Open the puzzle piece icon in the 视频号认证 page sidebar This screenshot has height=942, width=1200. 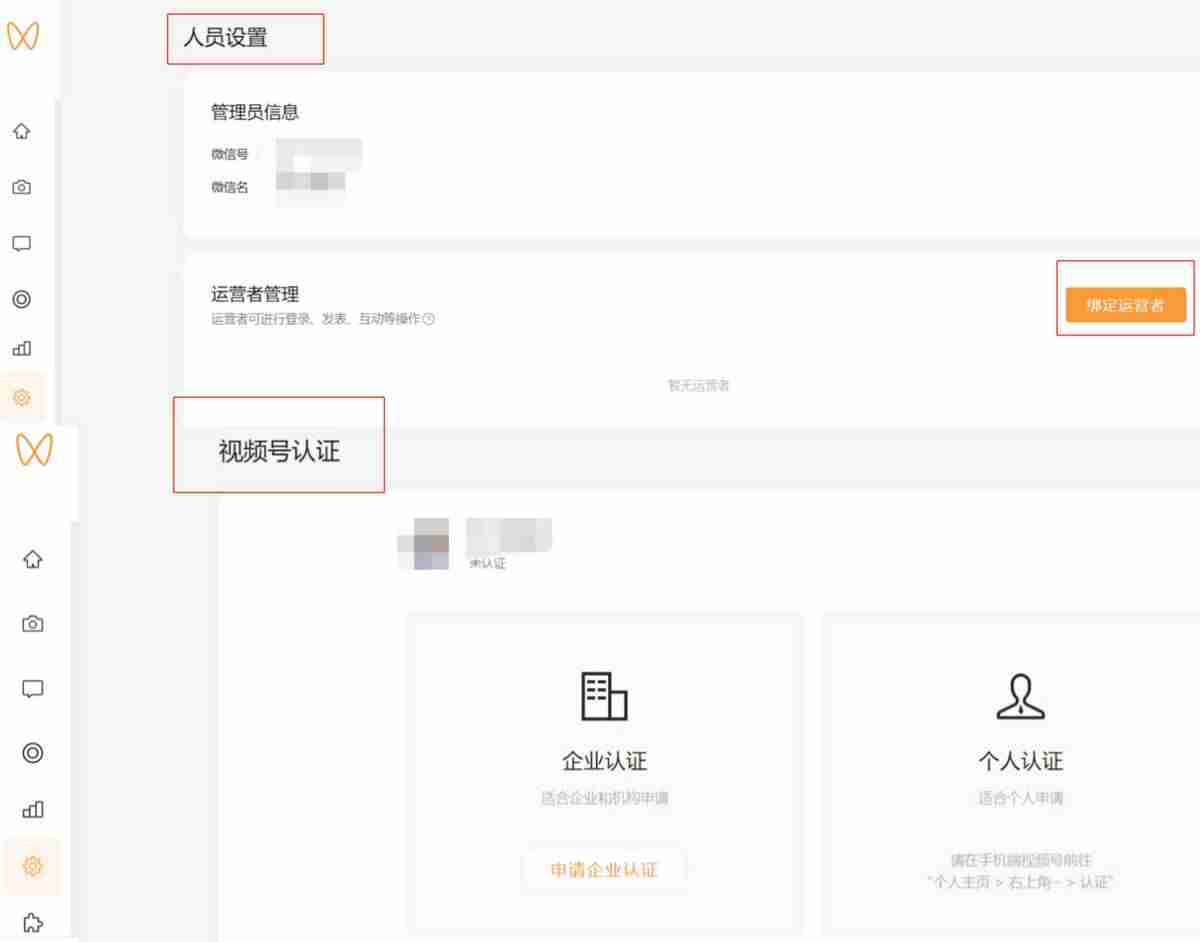tap(33, 922)
